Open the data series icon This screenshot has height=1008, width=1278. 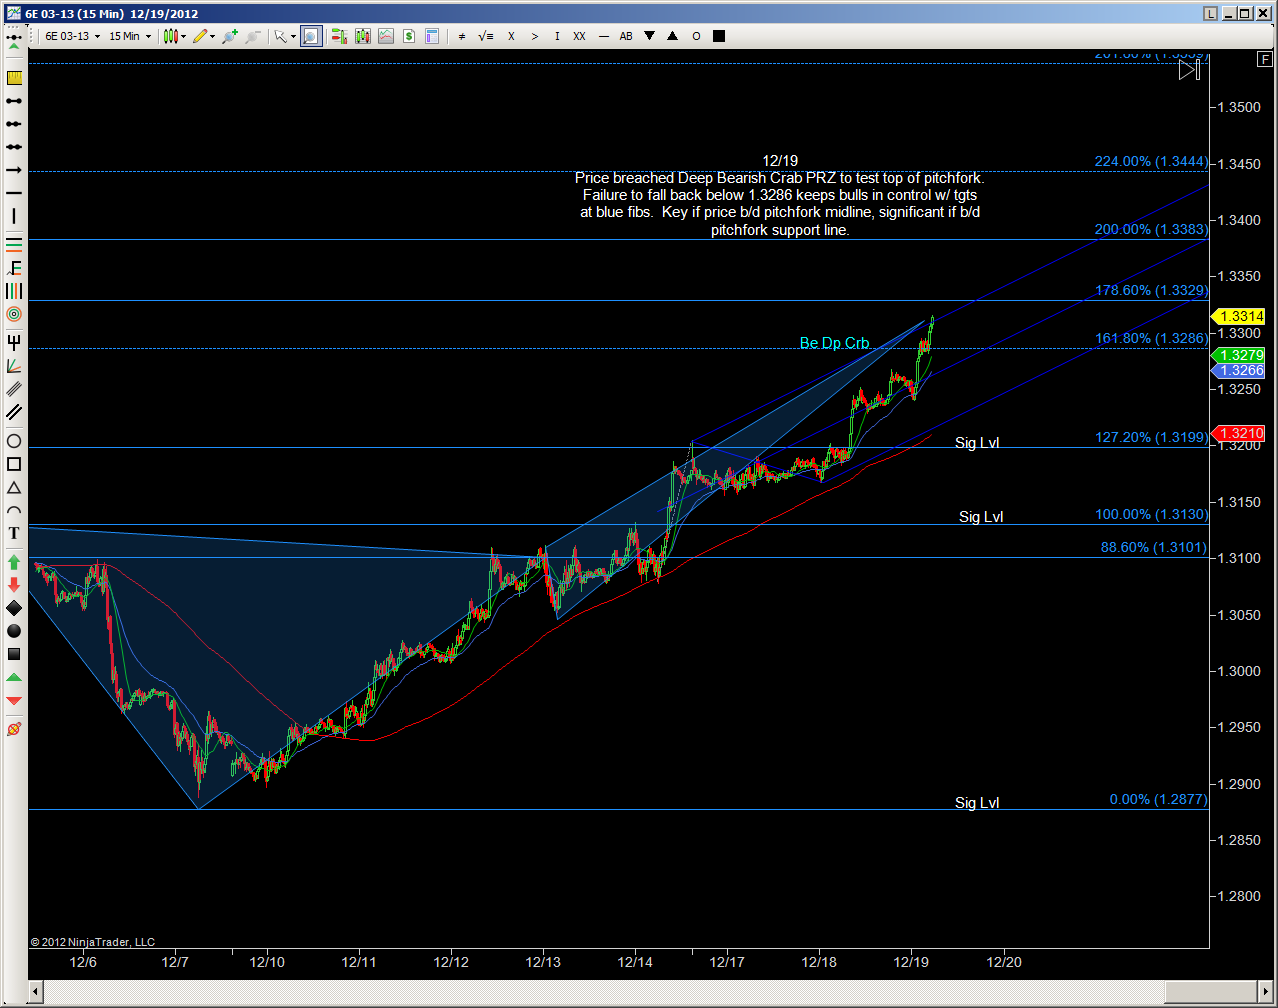[362, 36]
